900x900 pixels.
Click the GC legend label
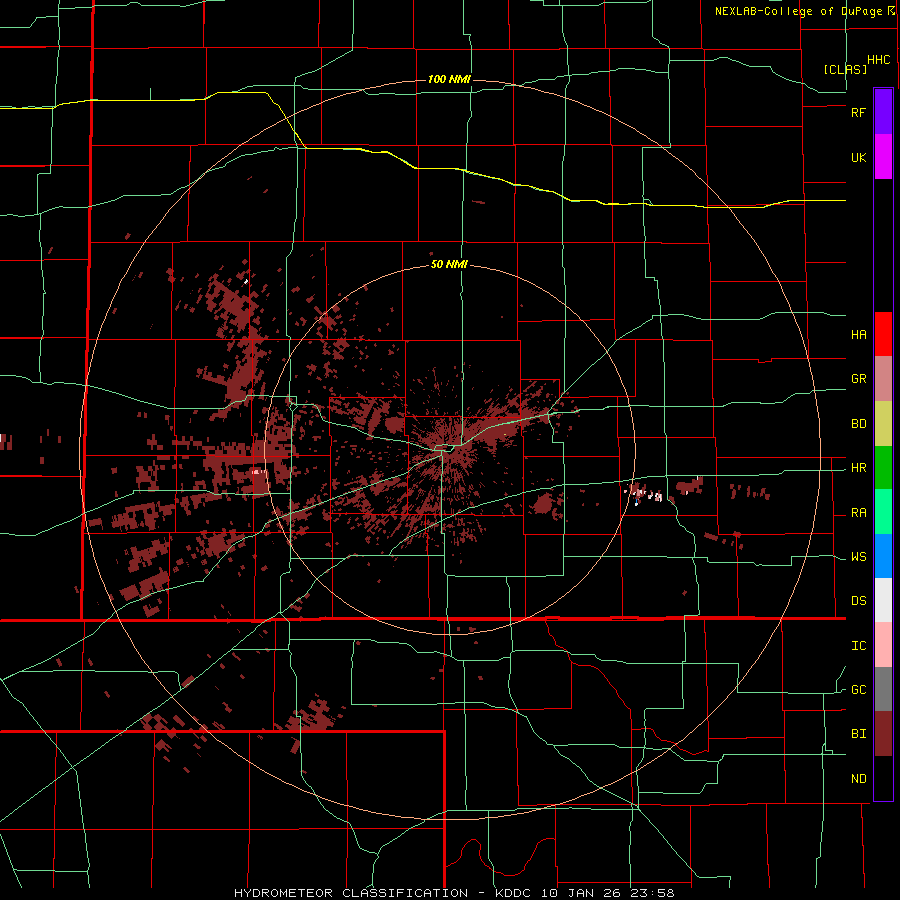pos(858,690)
